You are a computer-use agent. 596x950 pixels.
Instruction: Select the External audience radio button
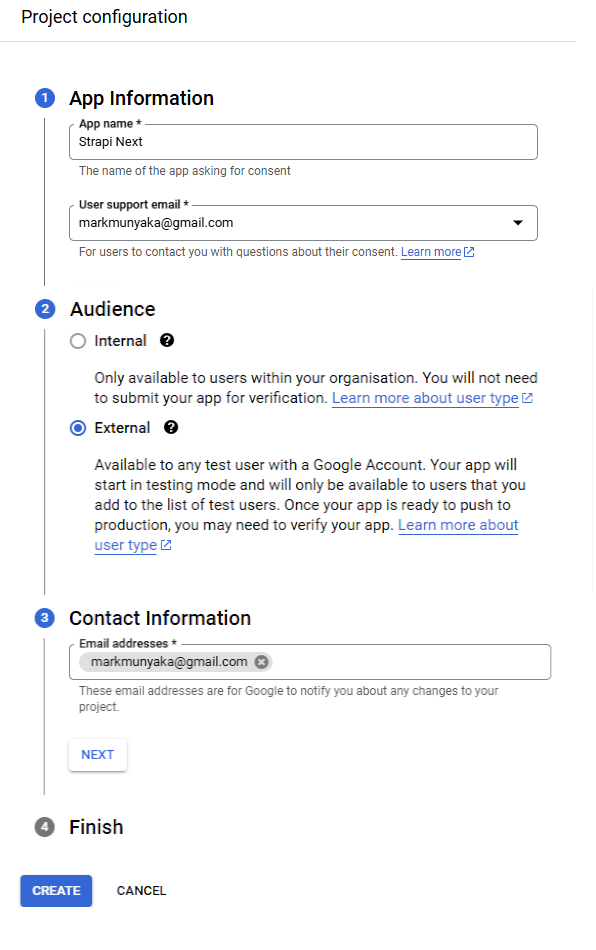coord(78,428)
